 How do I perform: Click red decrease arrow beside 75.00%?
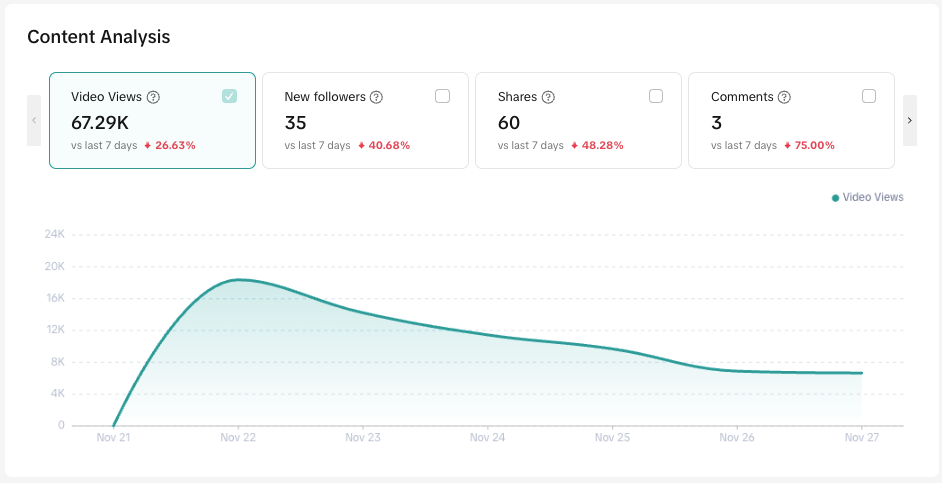[x=788, y=145]
